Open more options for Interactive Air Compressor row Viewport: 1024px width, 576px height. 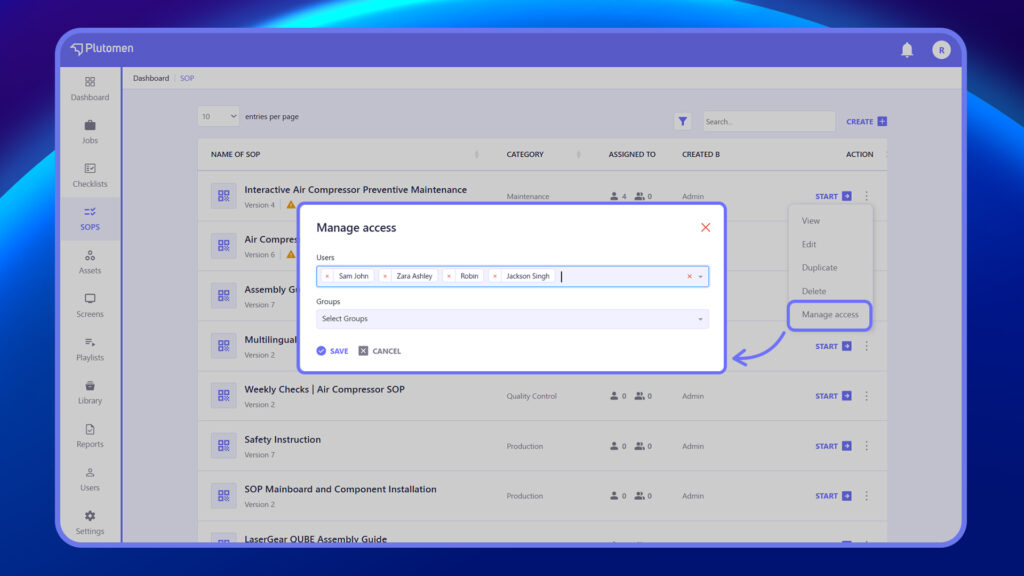click(867, 196)
